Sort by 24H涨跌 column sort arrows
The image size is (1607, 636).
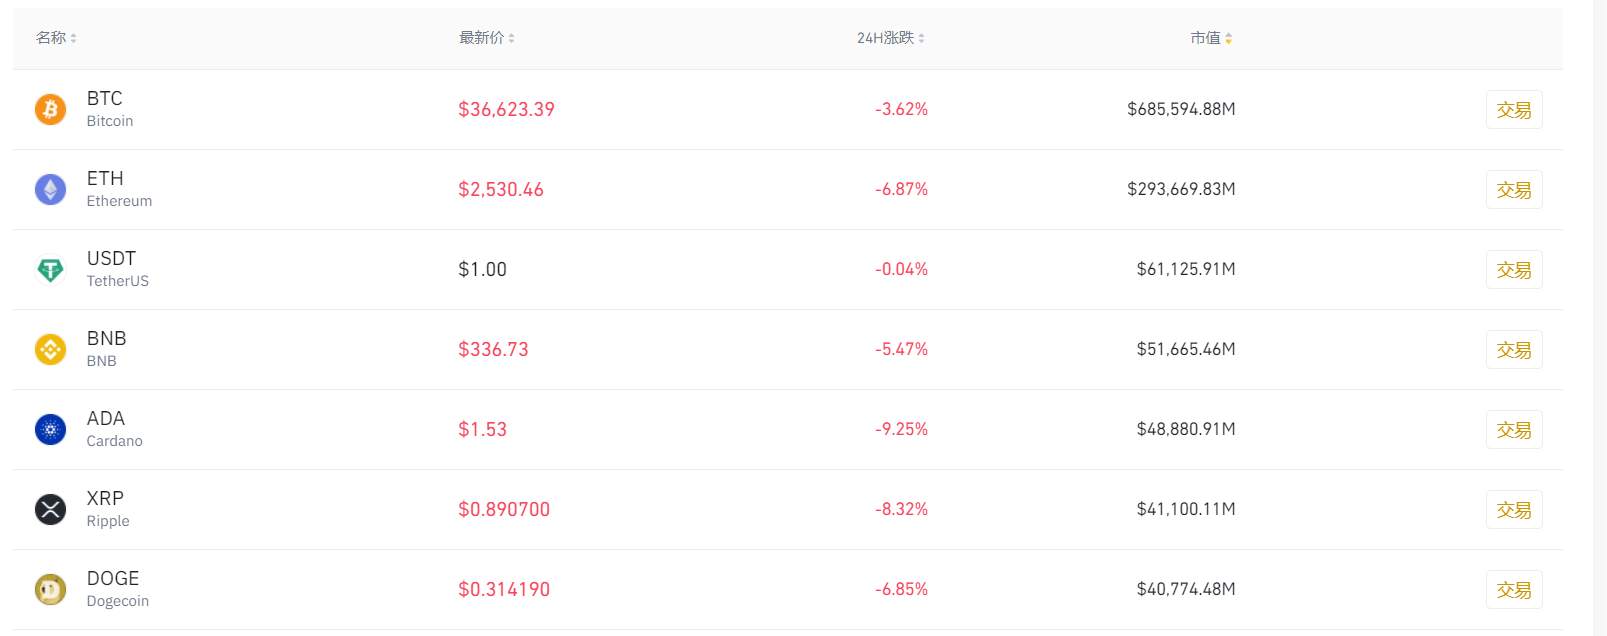pos(921,38)
